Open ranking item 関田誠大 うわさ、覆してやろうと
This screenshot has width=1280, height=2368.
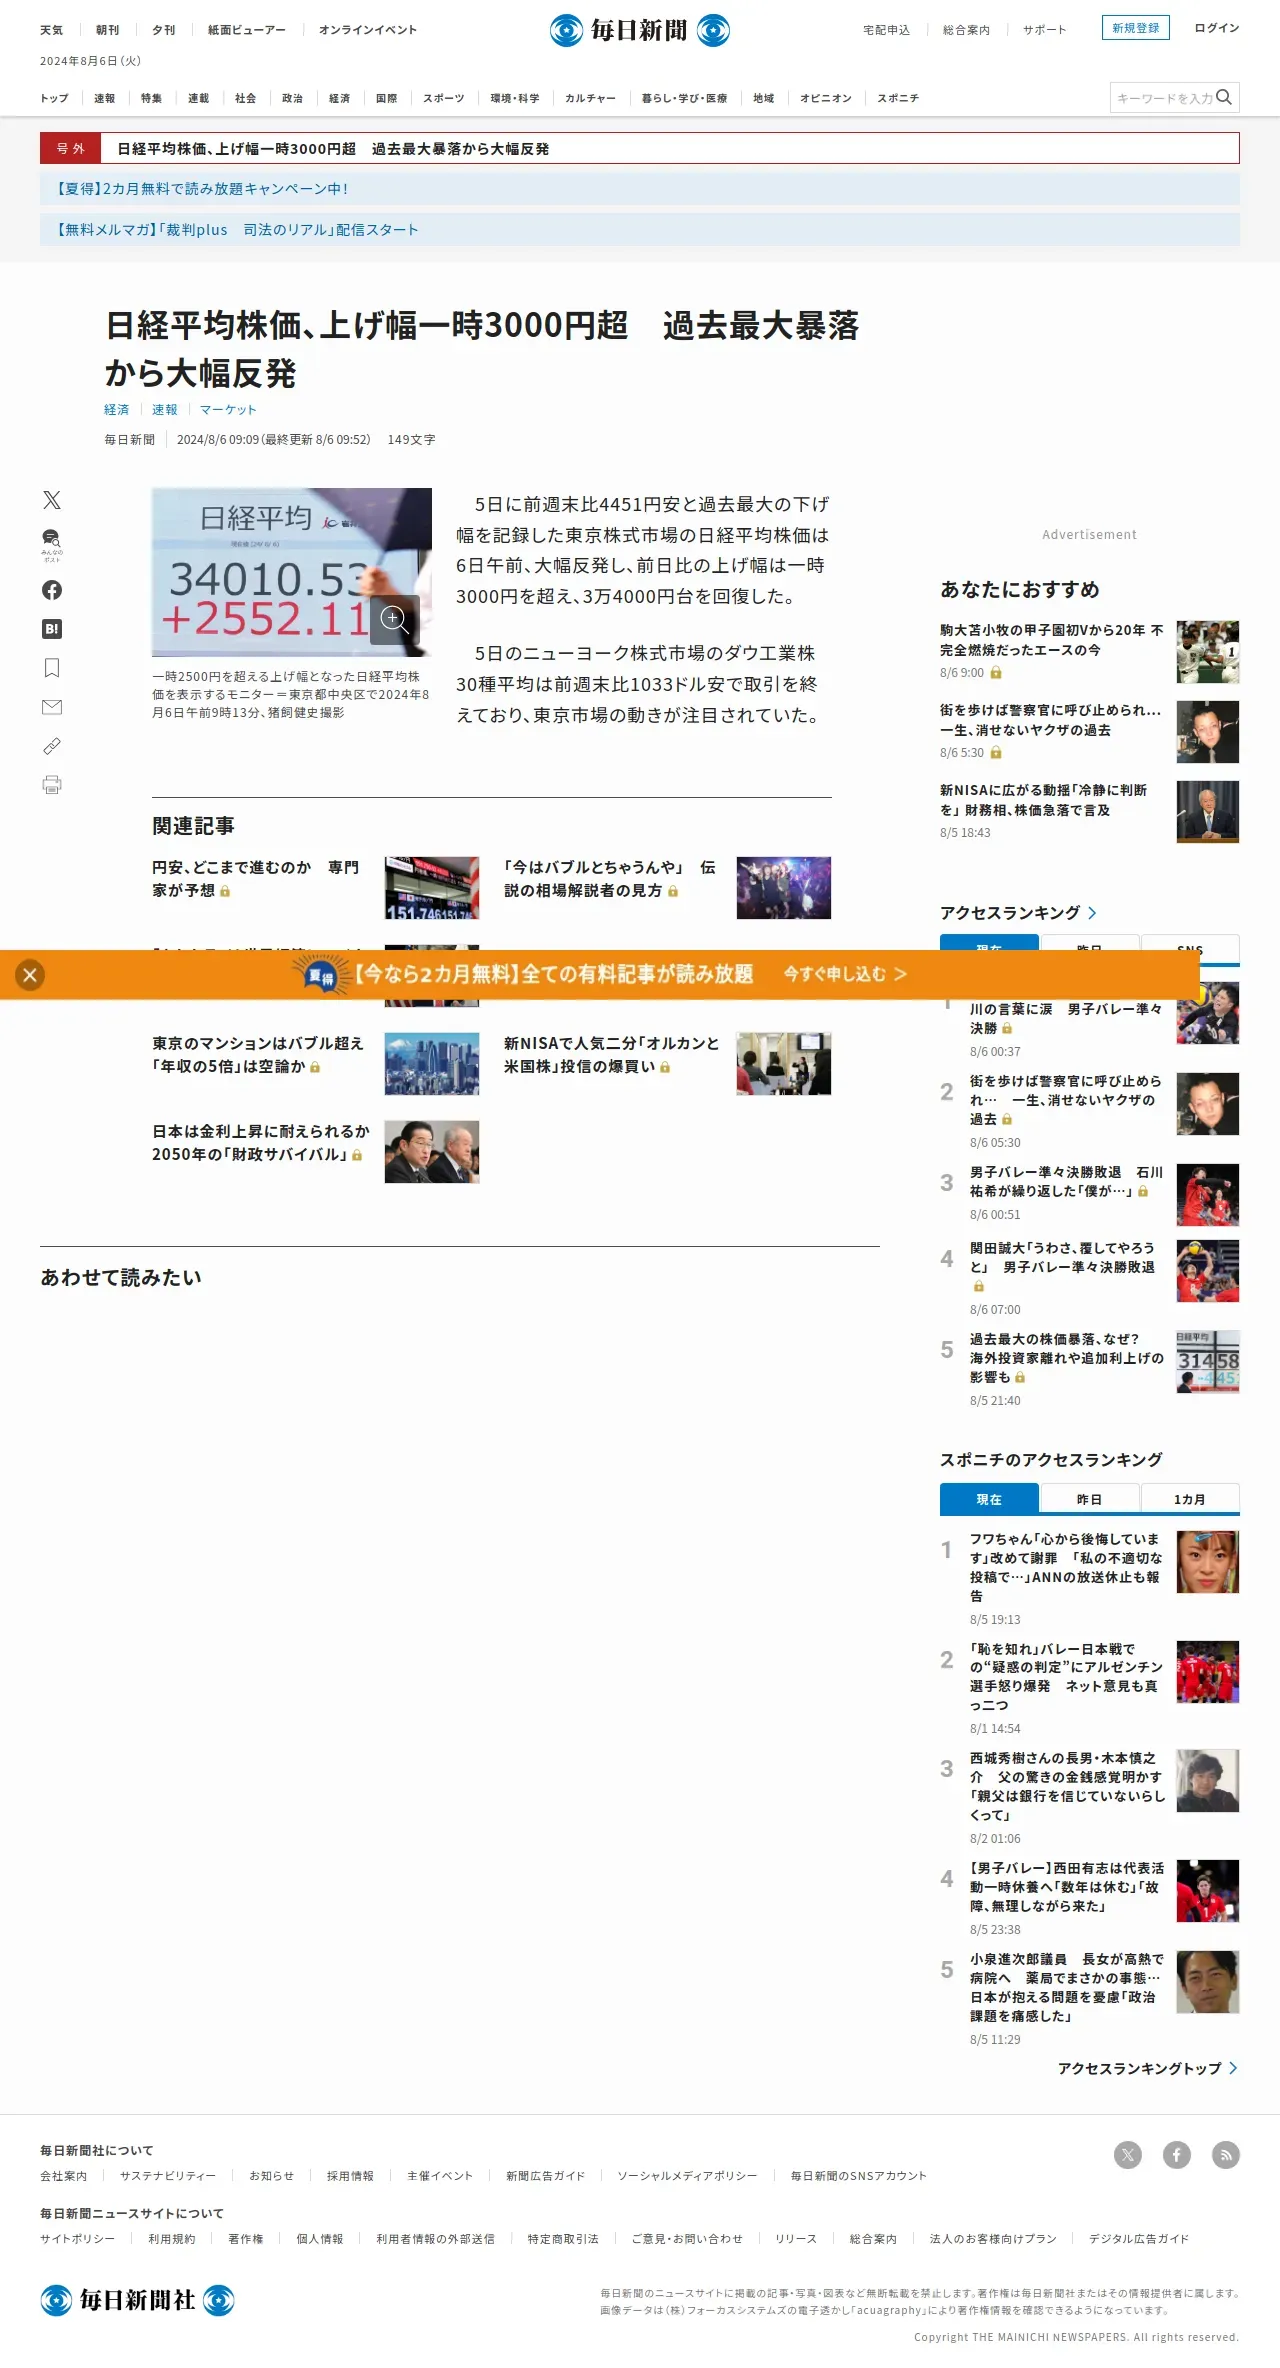pos(1063,1267)
